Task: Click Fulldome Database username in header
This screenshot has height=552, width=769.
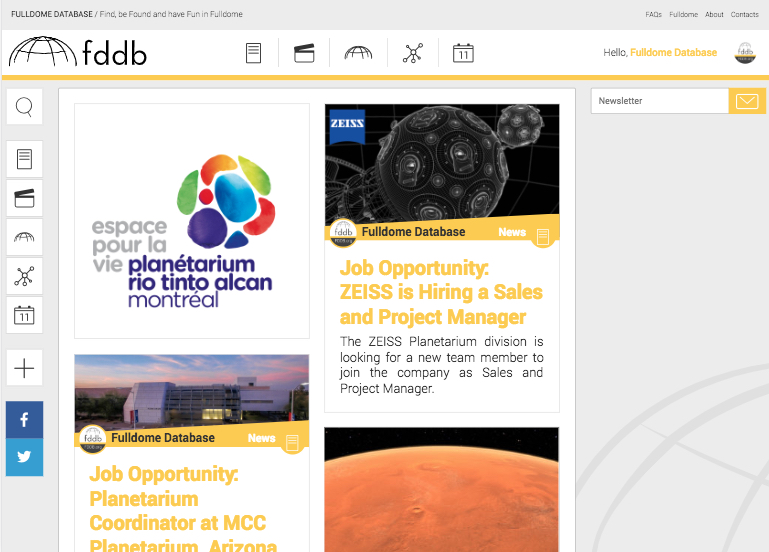Action: click(673, 52)
